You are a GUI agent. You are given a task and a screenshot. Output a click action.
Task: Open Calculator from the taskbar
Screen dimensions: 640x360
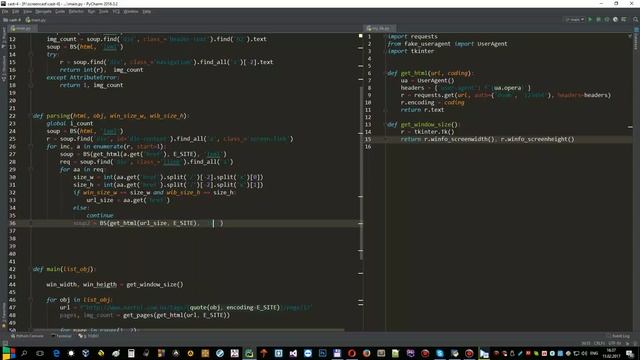(131, 353)
